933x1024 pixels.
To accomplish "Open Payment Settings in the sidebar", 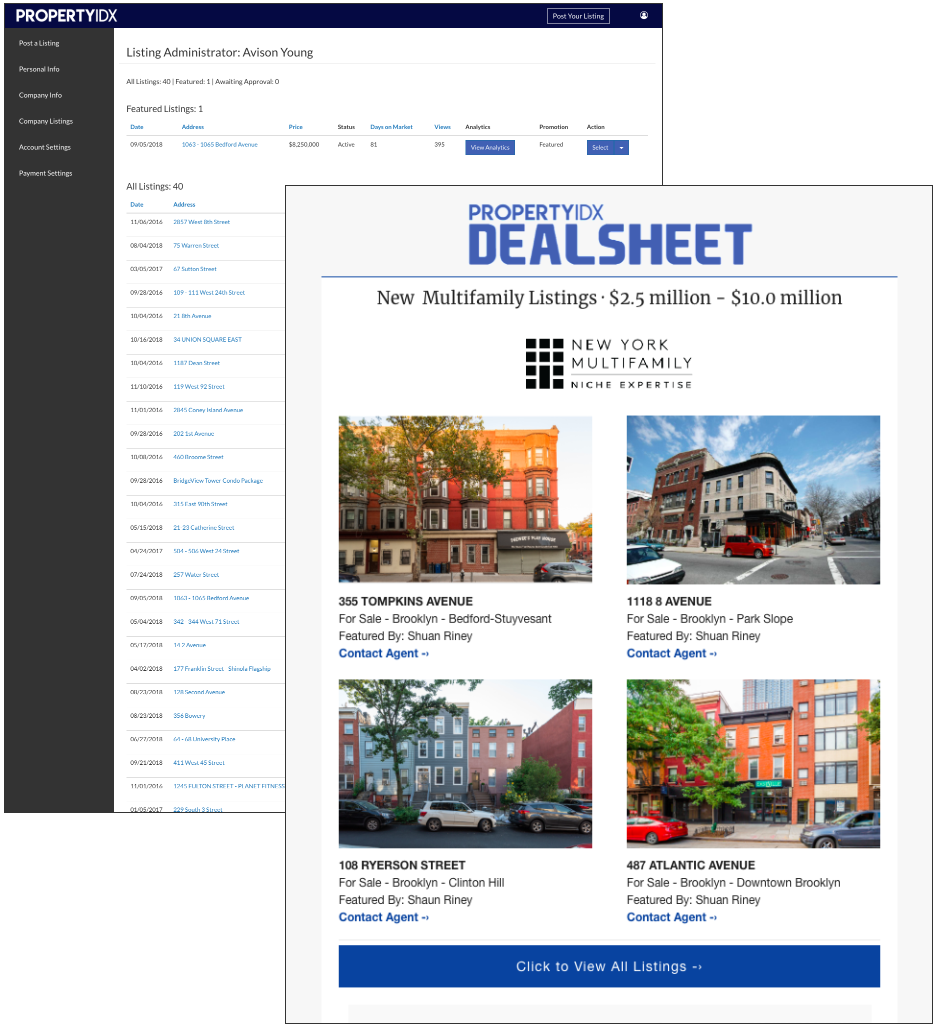I will [x=46, y=174].
